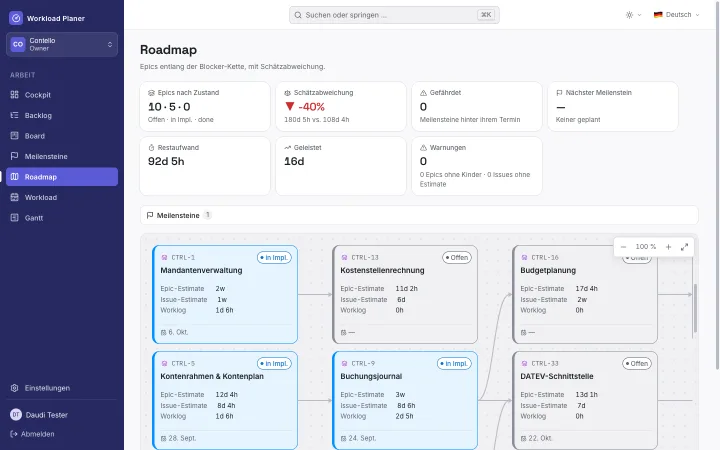Click the roadmap canvas vertical scrollbar
720x450 pixels.
[x=695, y=308]
